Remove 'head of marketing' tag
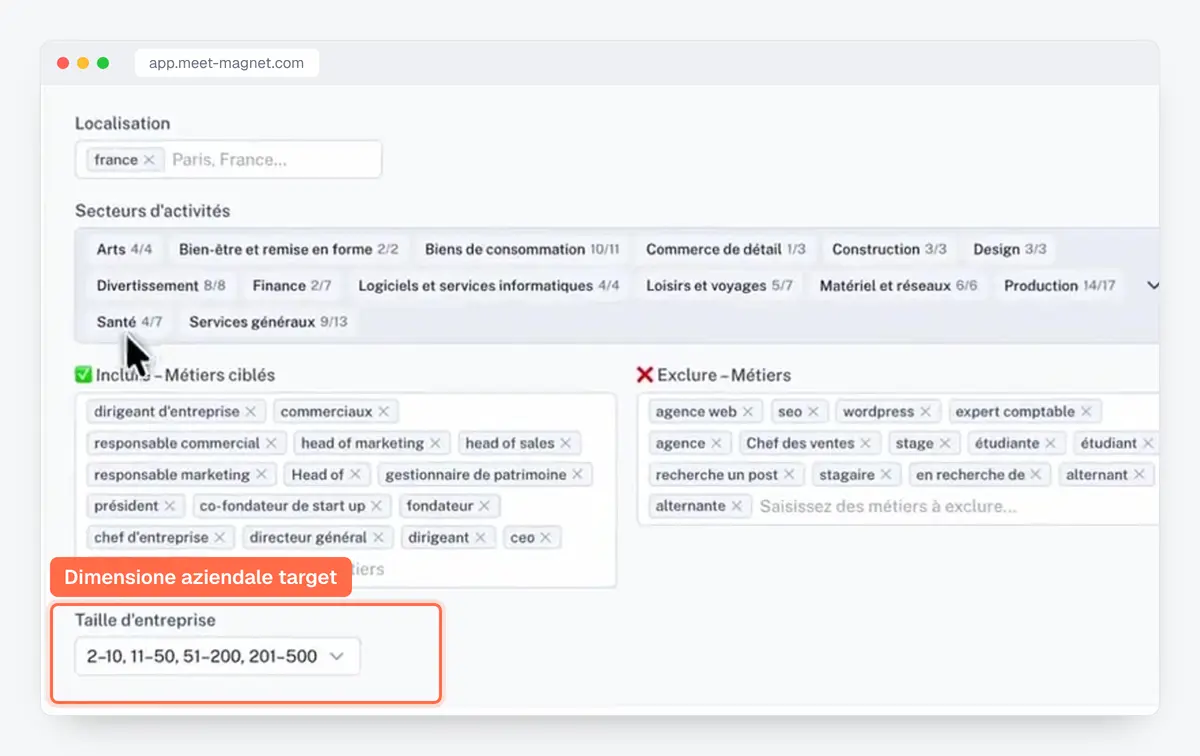Viewport: 1200px width, 756px height. click(x=435, y=443)
